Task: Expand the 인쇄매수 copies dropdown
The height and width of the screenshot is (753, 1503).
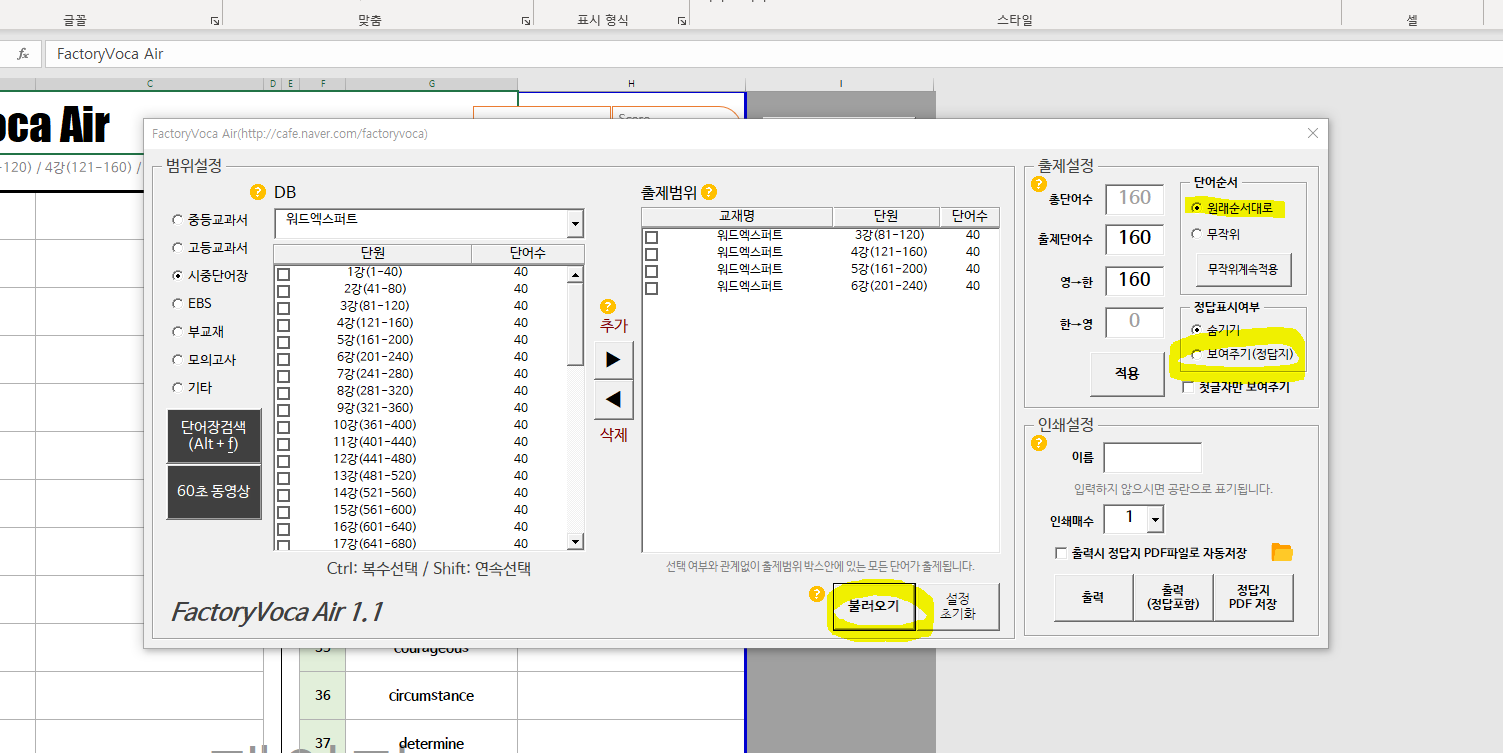Action: (1155, 519)
